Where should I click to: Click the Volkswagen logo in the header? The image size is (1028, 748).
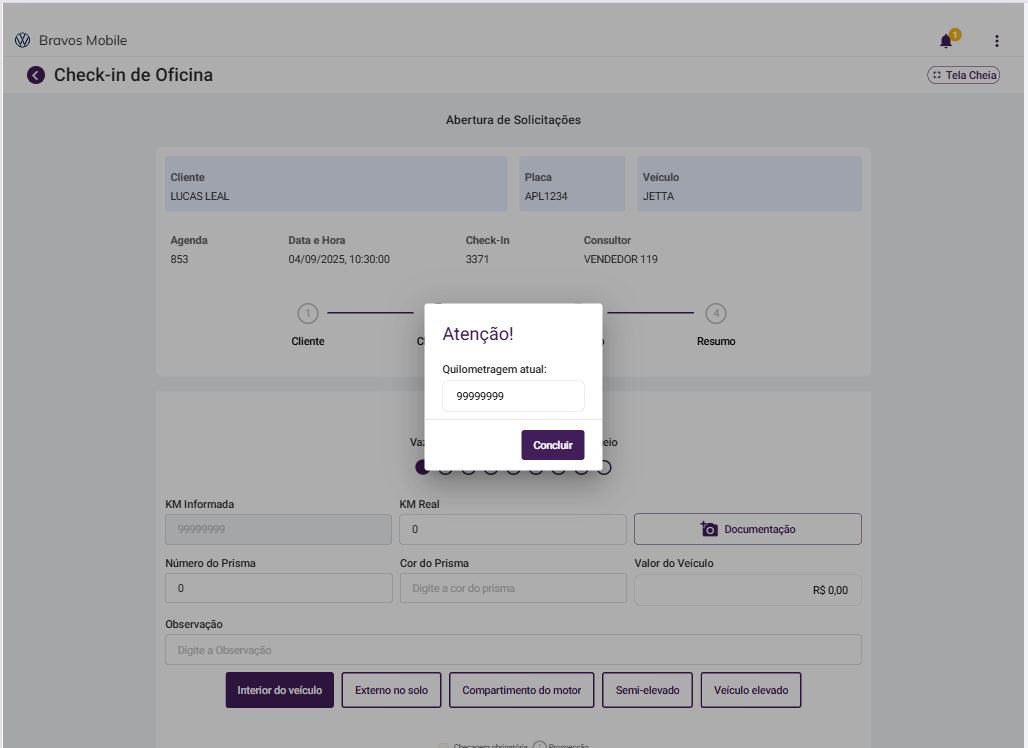click(23, 41)
